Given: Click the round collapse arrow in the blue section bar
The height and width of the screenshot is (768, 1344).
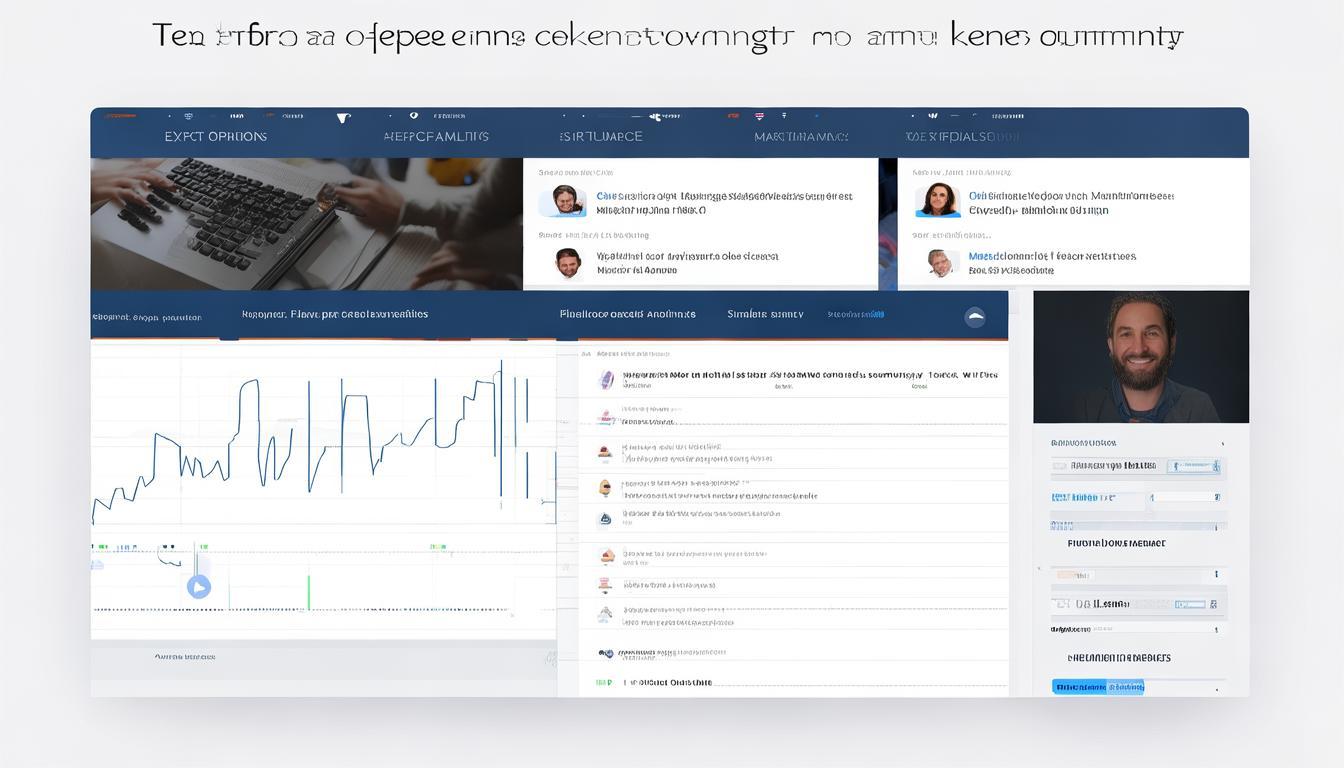Looking at the screenshot, I should pyautogui.click(x=974, y=317).
